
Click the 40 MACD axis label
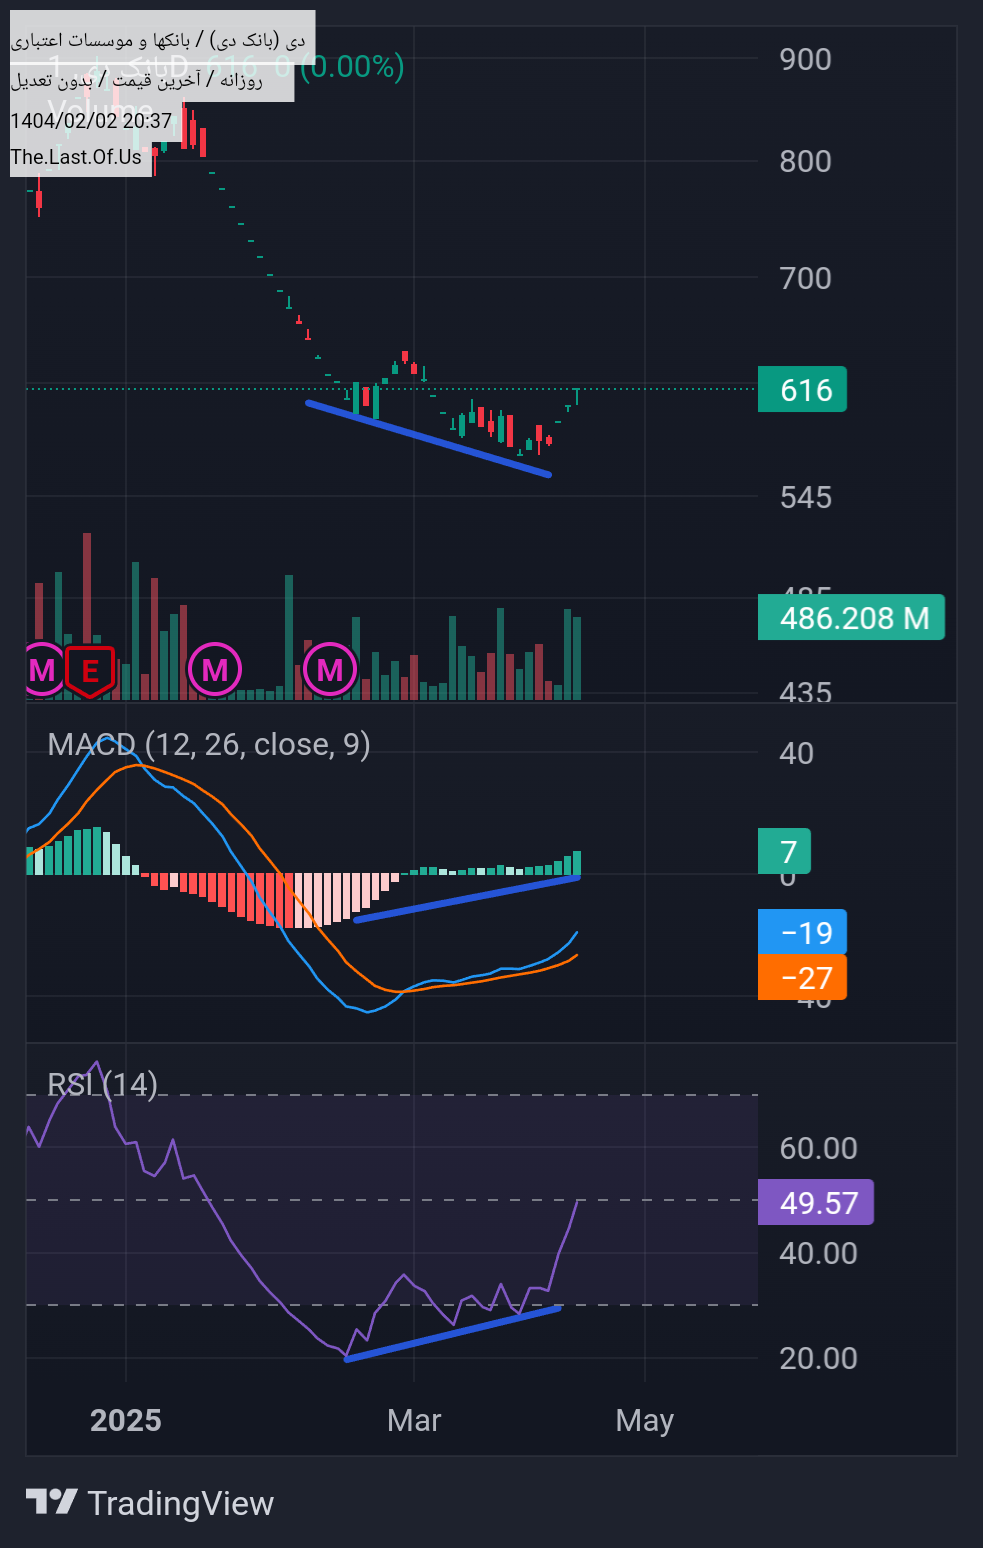click(796, 753)
